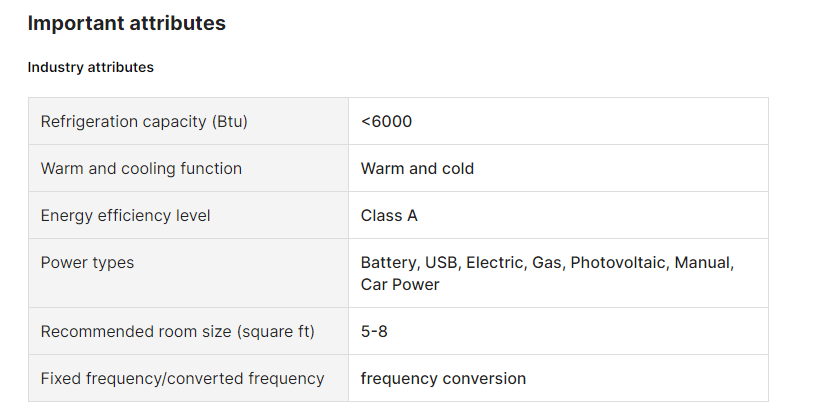Click the Important attributes heading

tap(126, 23)
